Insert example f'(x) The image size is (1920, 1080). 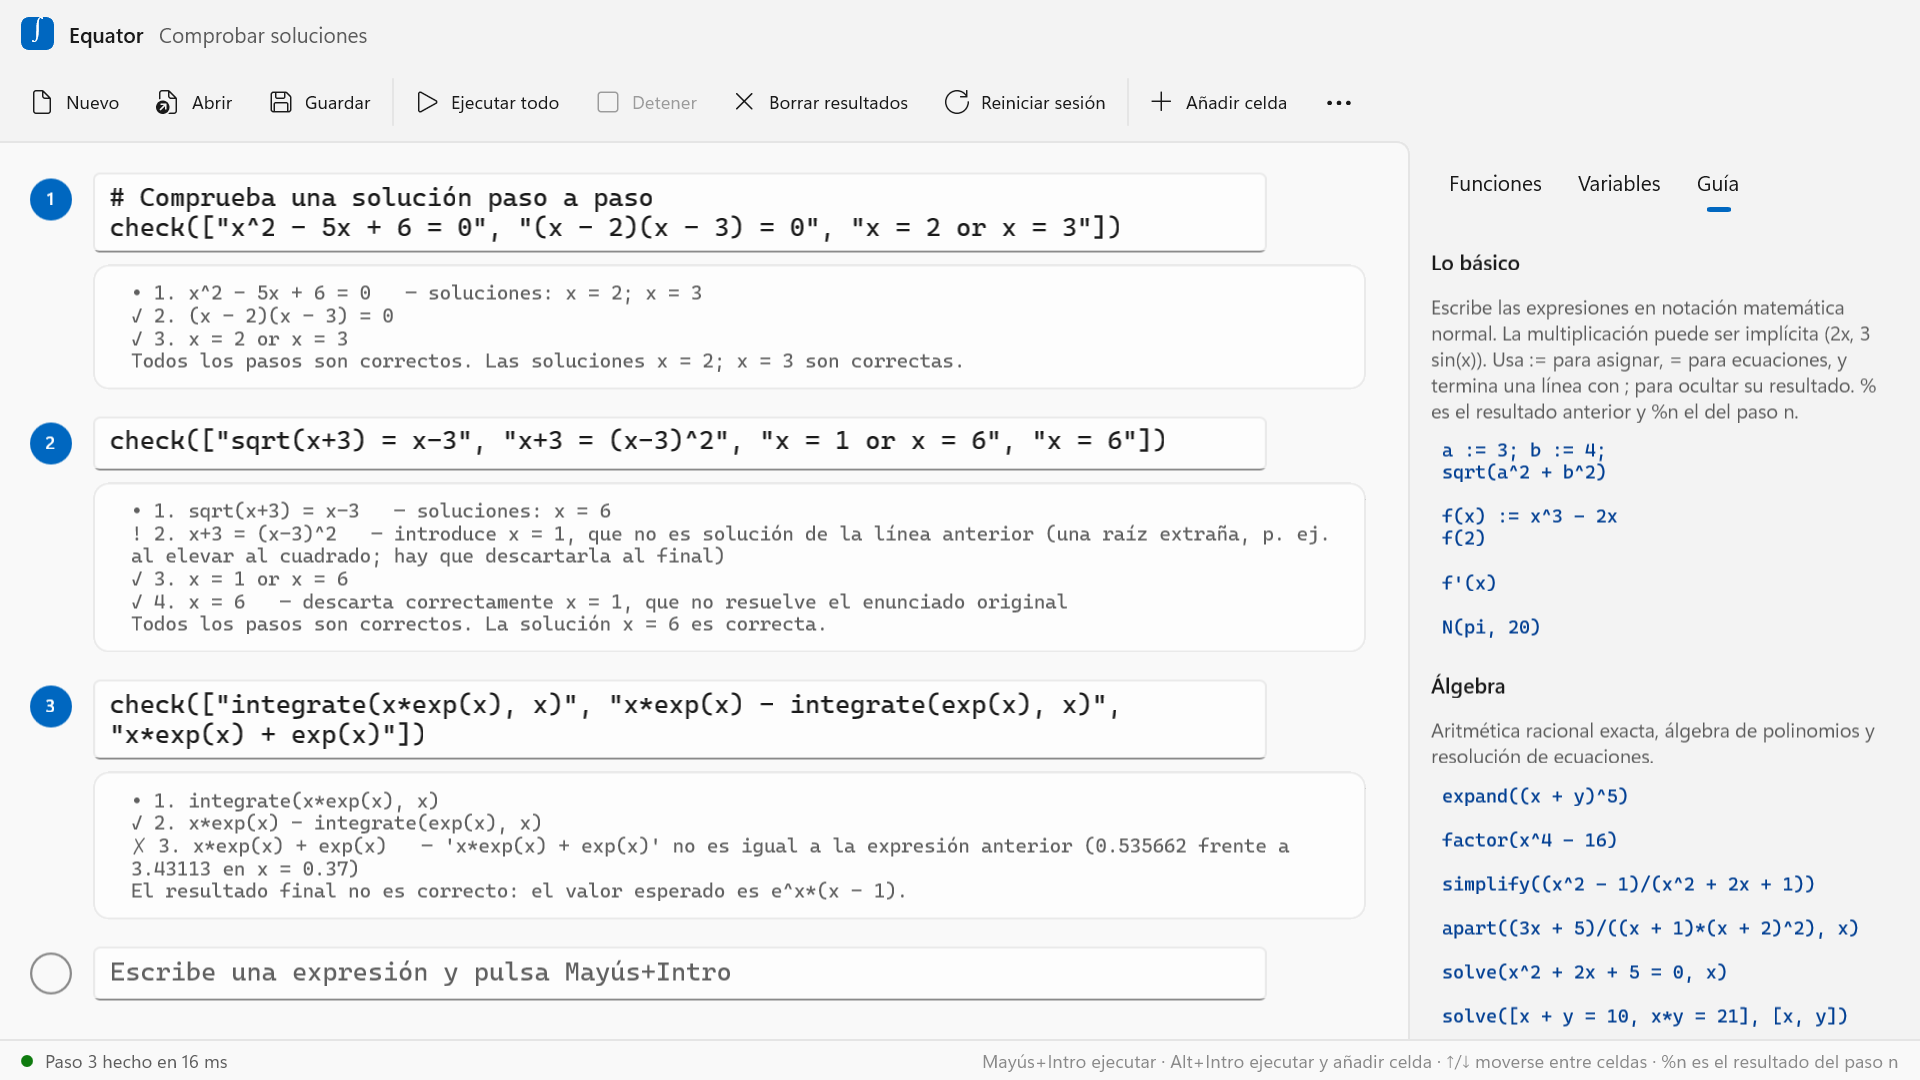click(x=1469, y=583)
